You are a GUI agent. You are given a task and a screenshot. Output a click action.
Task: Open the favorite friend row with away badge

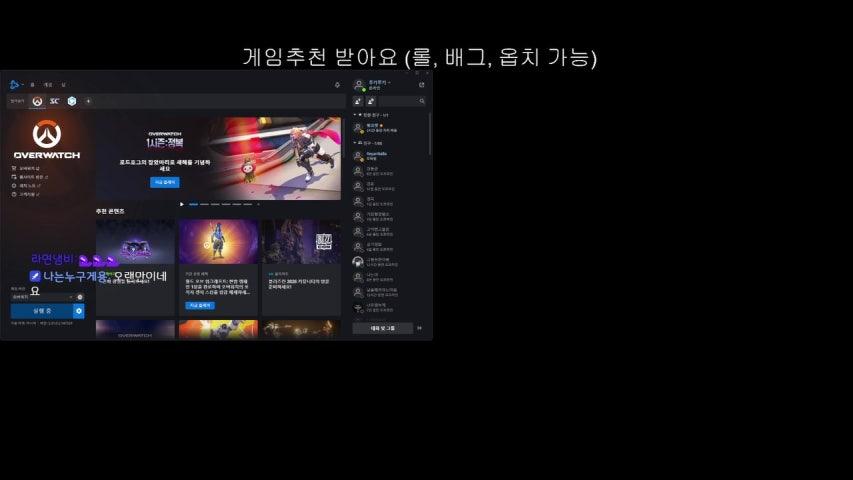389,128
